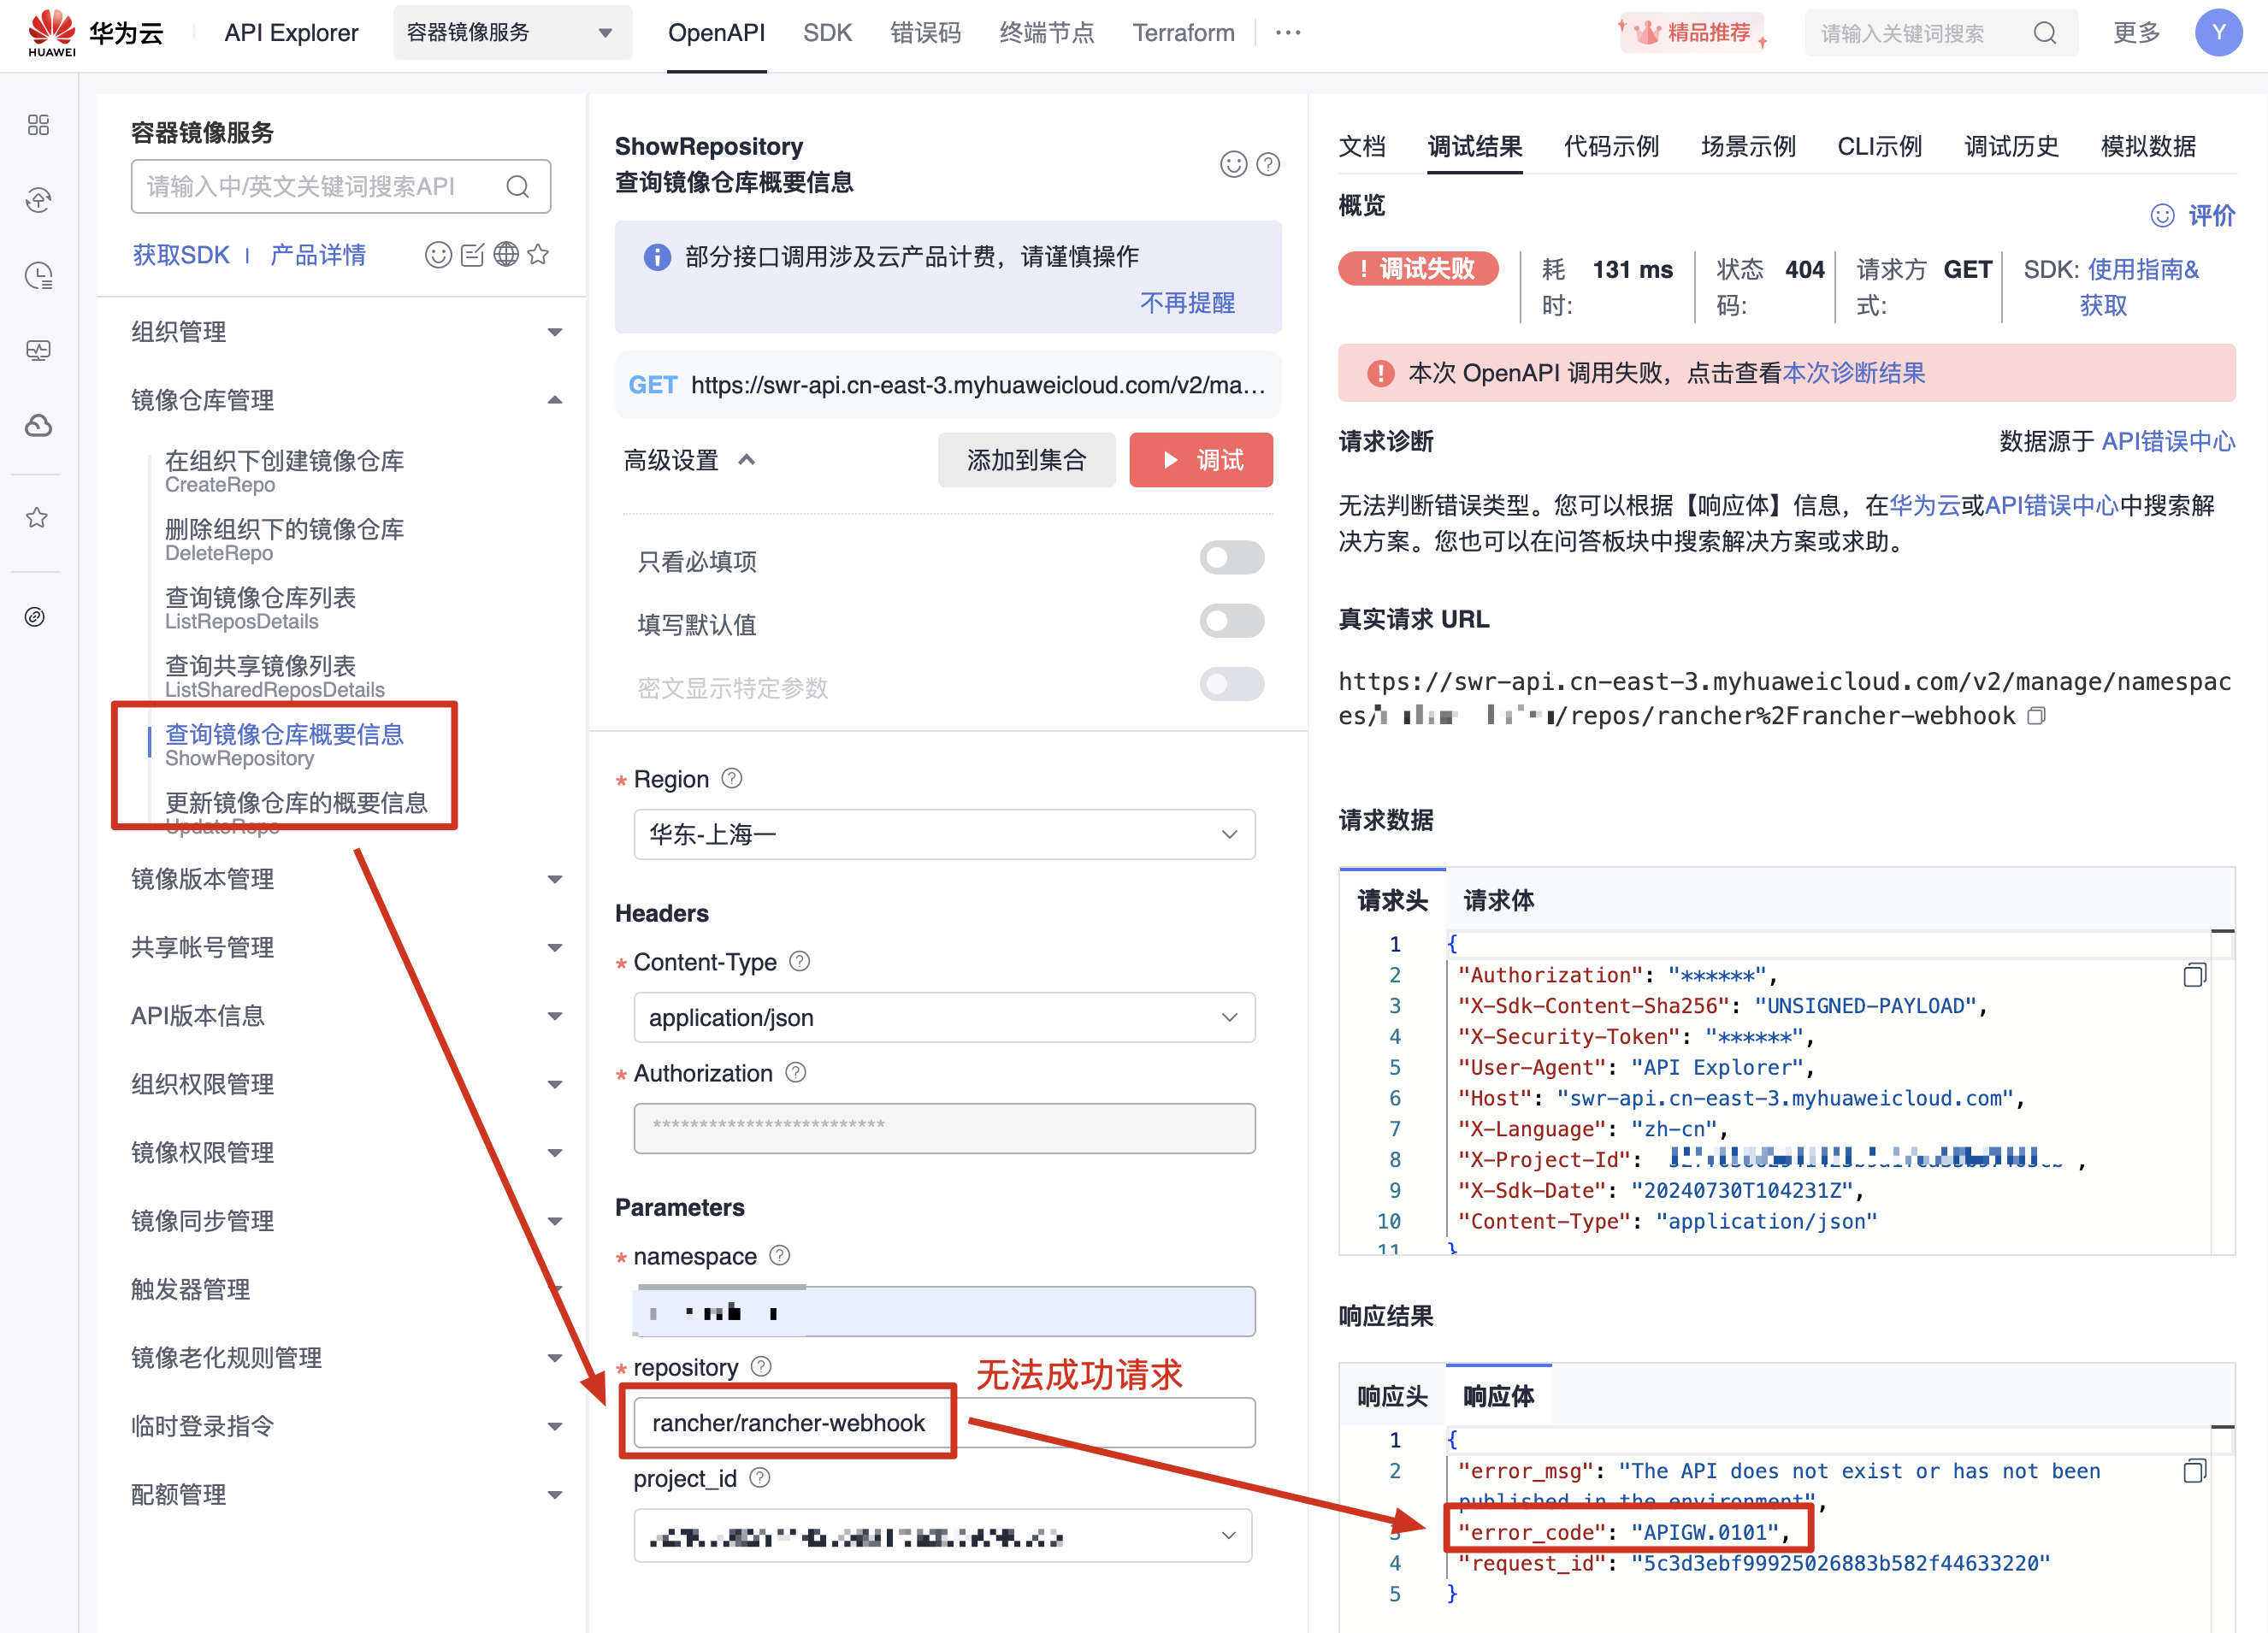Switch to the 响应头 tab
2268x1633 pixels.
[x=1392, y=1396]
